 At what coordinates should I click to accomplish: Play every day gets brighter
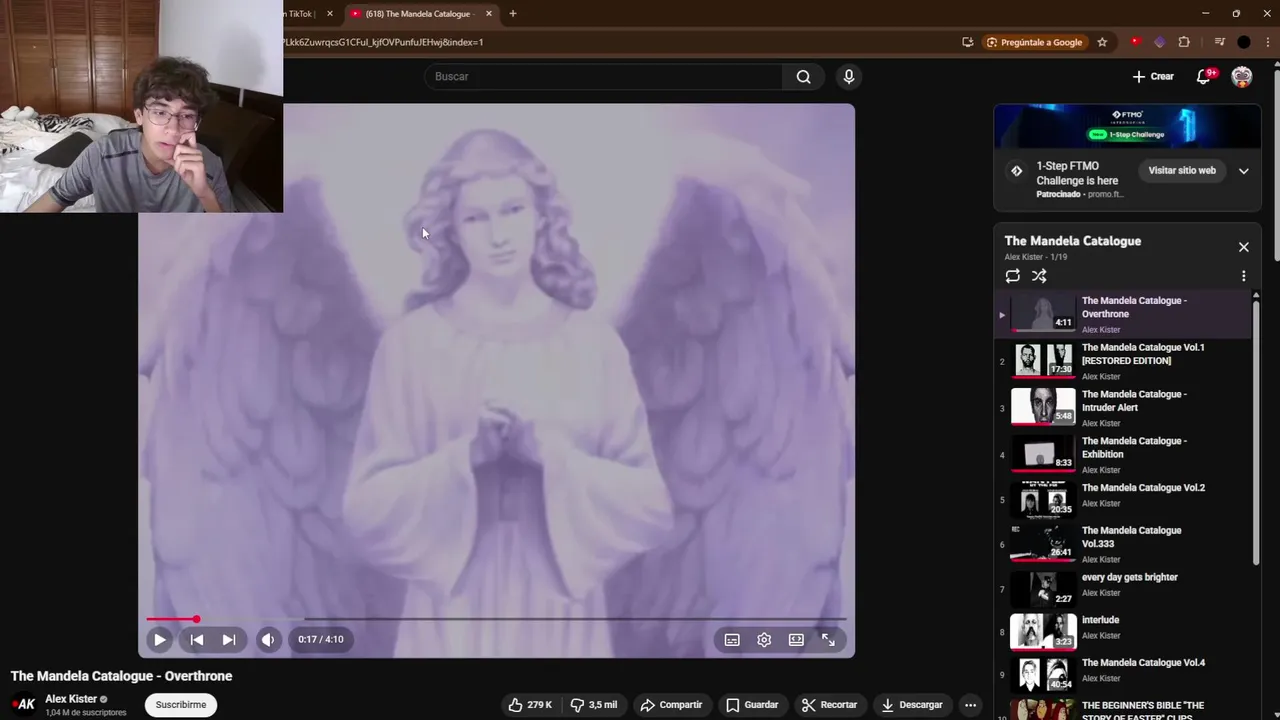click(x=1124, y=588)
